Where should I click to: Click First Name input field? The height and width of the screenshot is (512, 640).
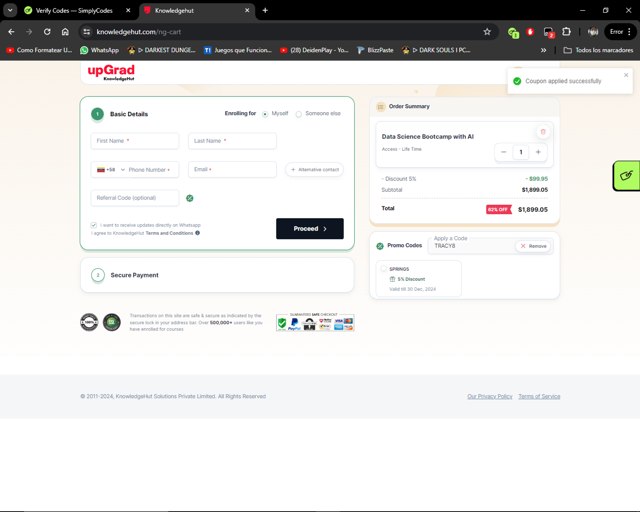pyautogui.click(x=135, y=141)
